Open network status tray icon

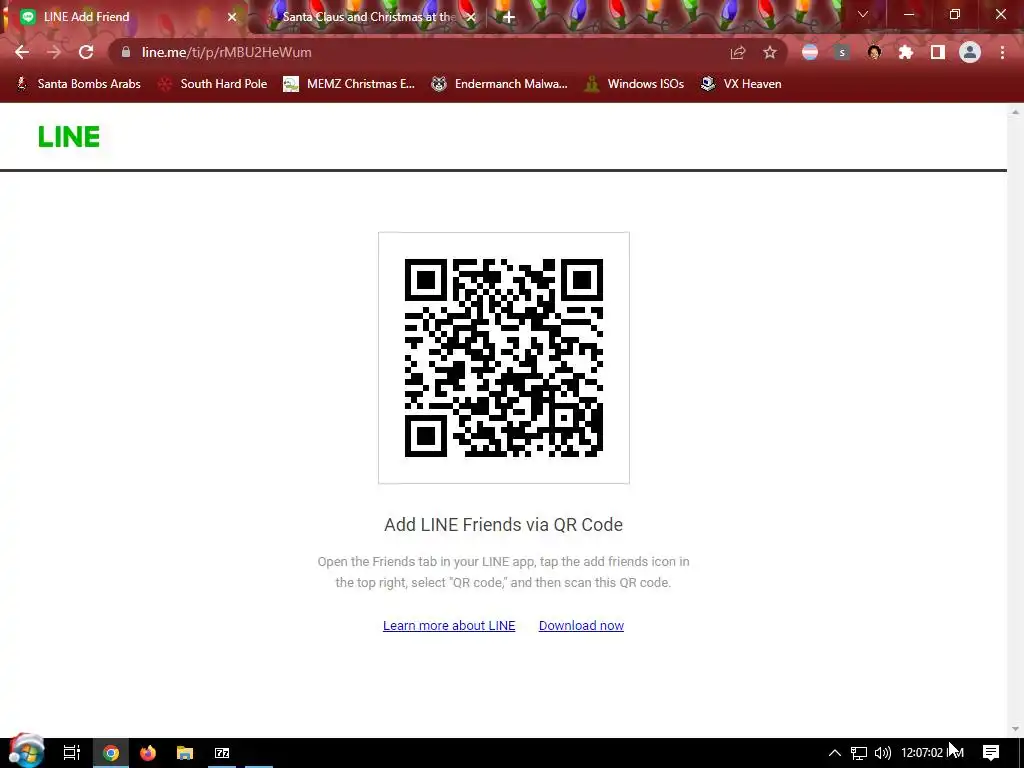pos(859,753)
